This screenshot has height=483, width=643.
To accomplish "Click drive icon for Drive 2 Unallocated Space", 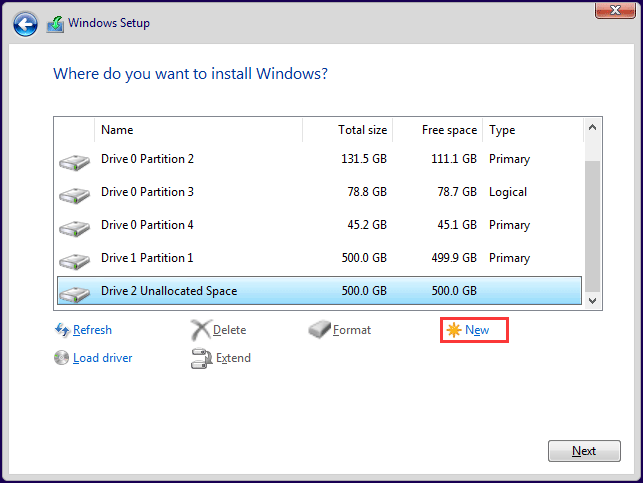I will (x=74, y=294).
